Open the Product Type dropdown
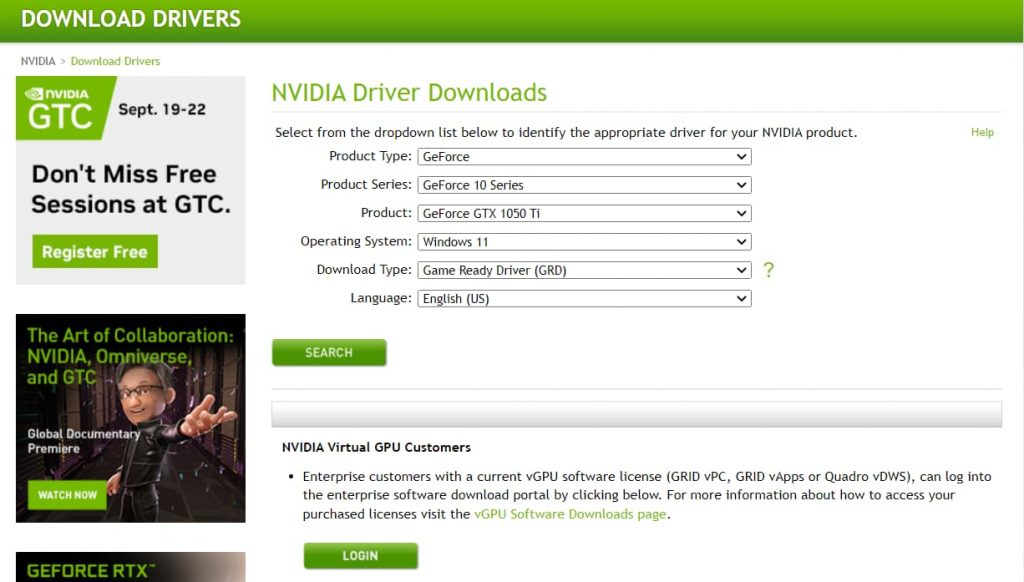 [x=584, y=157]
